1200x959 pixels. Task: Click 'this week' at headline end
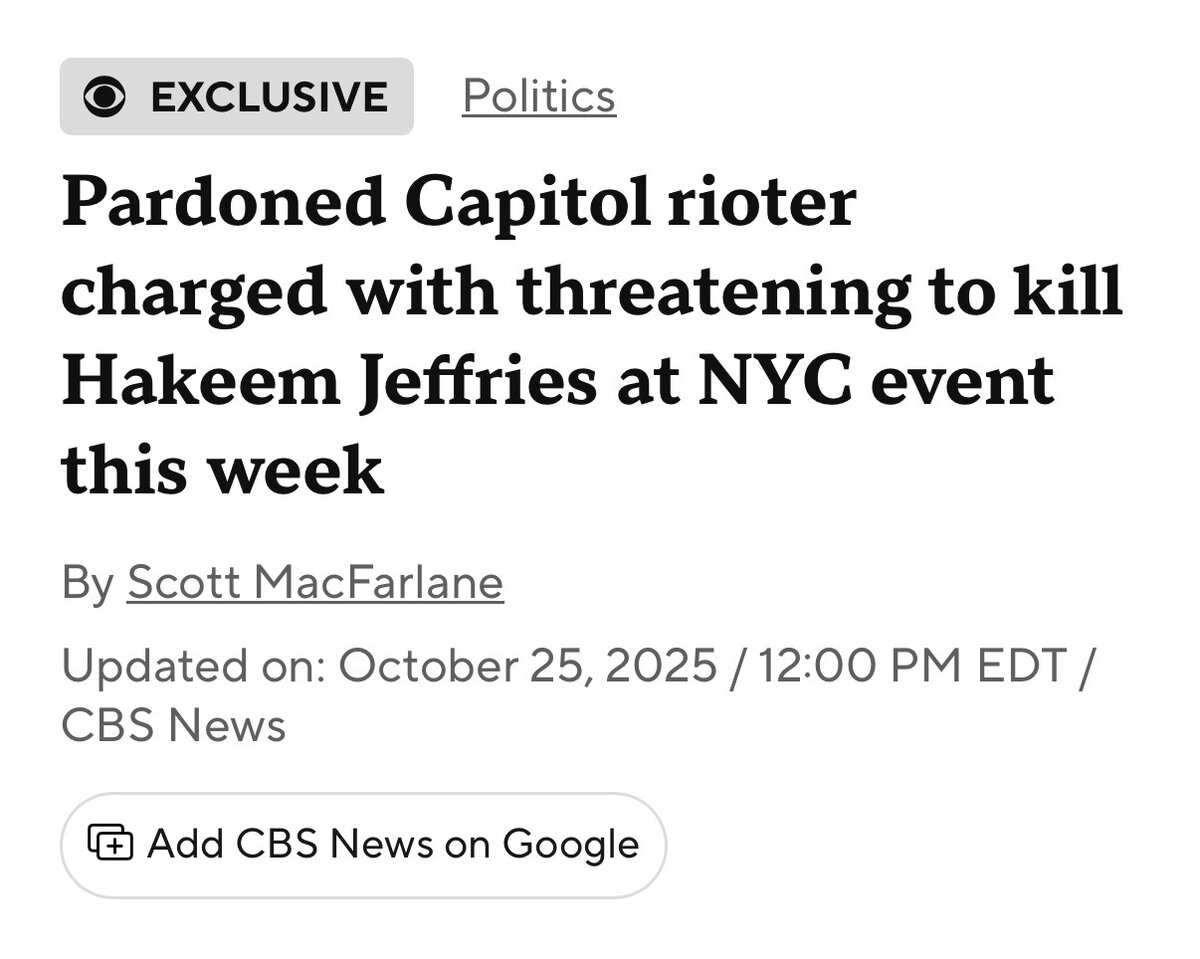pyautogui.click(x=222, y=471)
